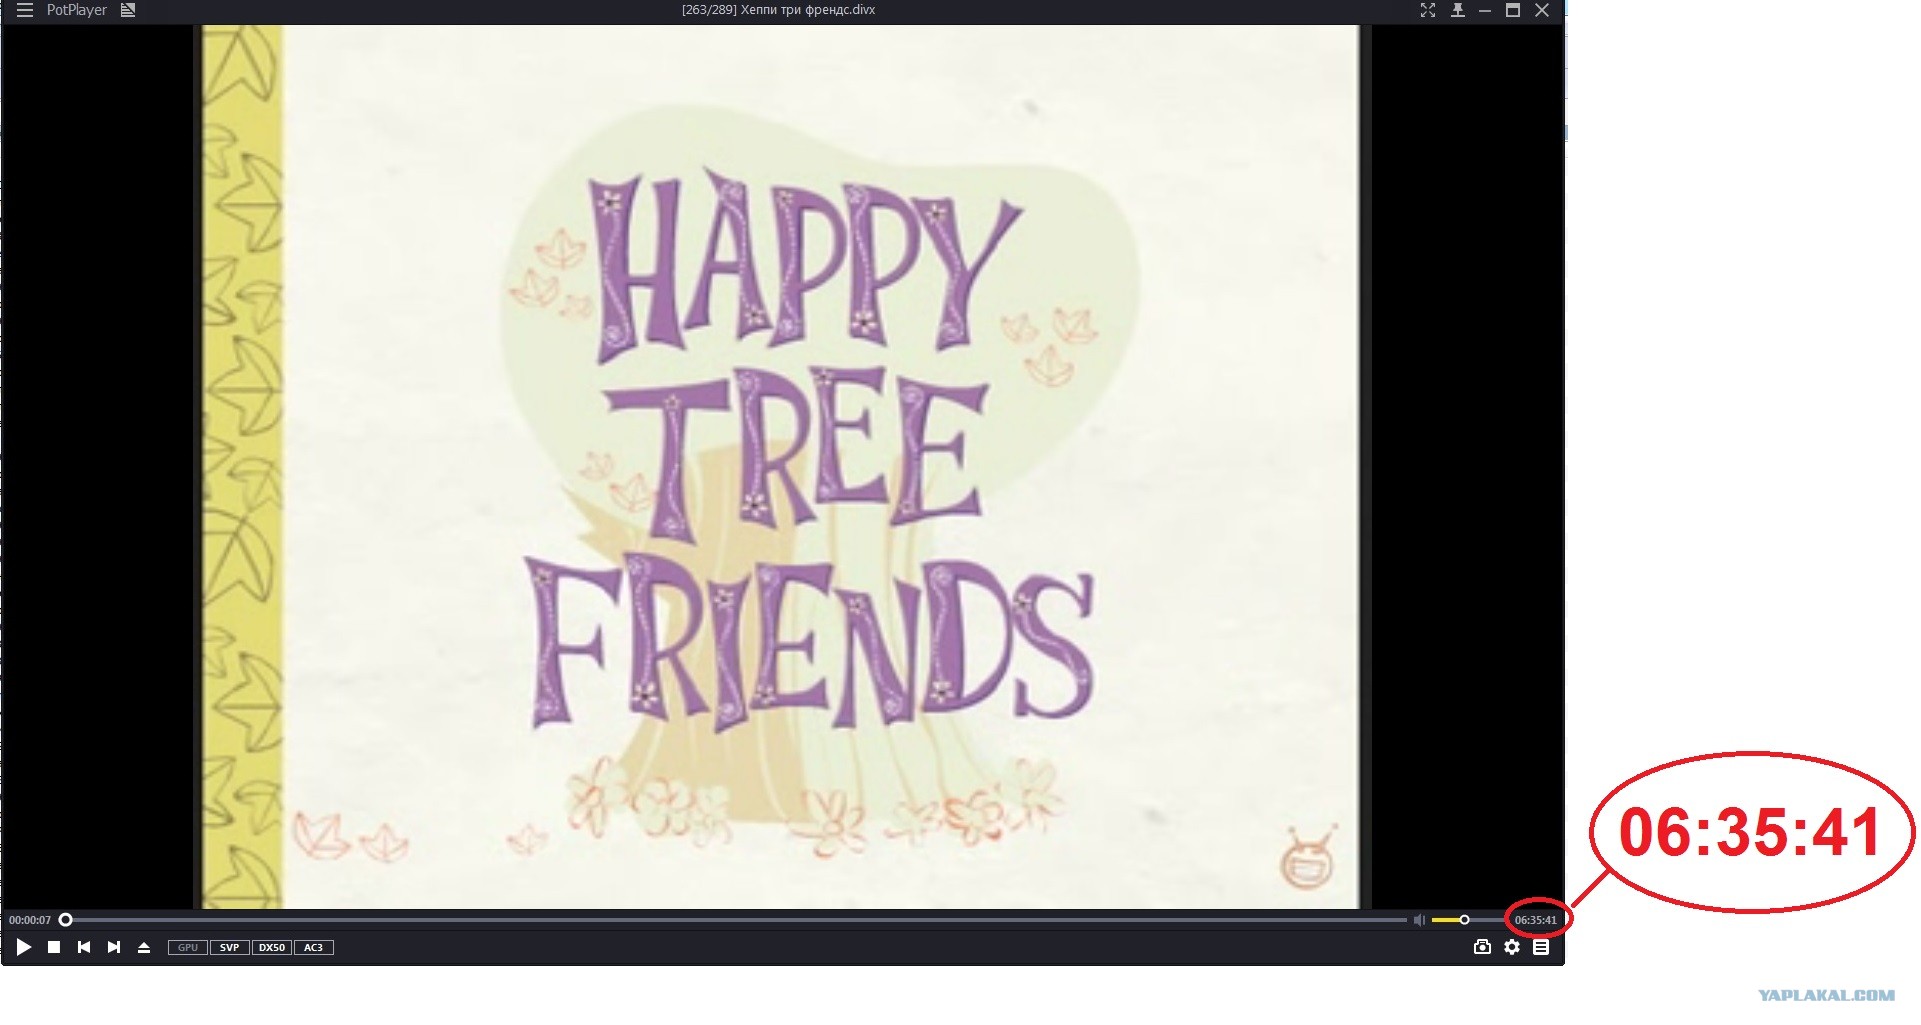Image resolution: width=1921 pixels, height=1025 pixels.
Task: Jump to the previous file in playlist
Action: point(84,947)
